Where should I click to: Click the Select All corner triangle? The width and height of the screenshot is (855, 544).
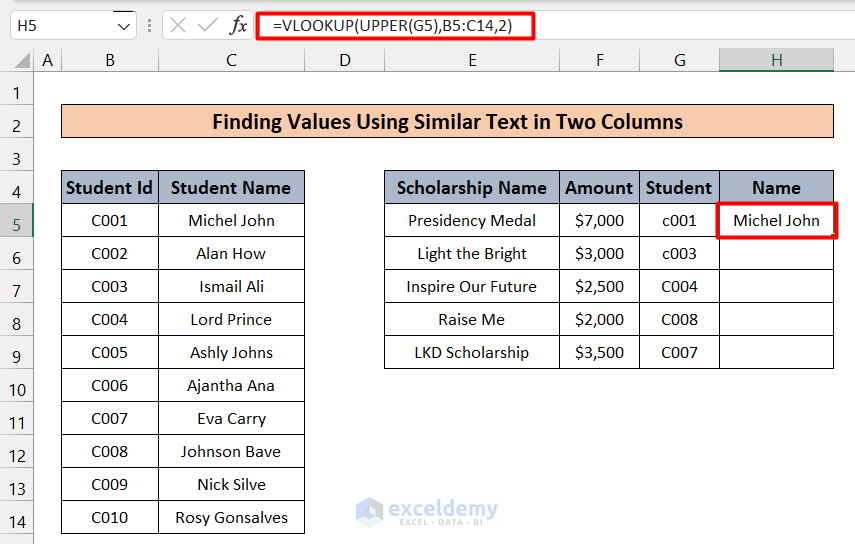tap(21, 59)
